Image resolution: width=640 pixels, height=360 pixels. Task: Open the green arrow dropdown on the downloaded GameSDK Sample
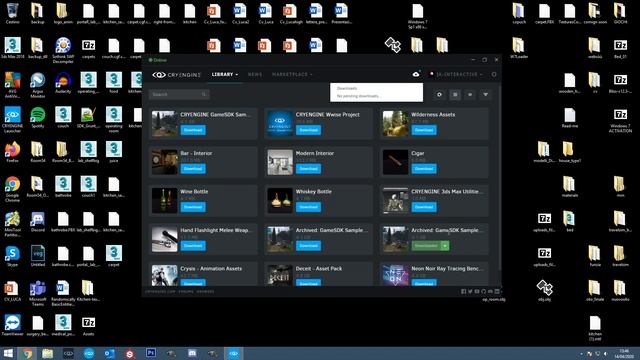point(445,245)
